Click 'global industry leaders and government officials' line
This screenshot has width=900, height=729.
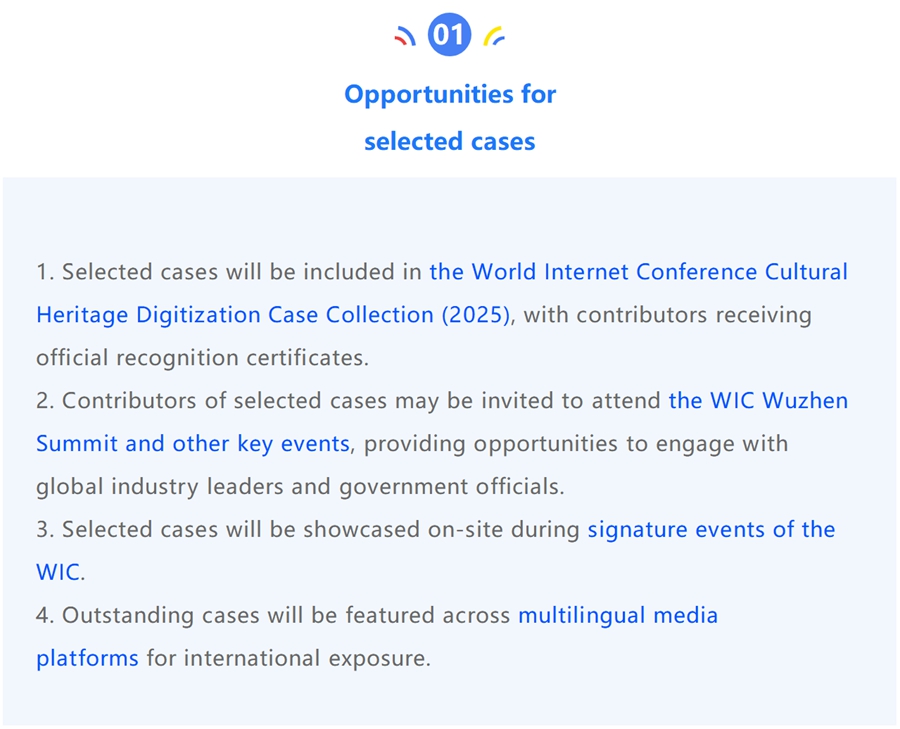click(x=300, y=487)
